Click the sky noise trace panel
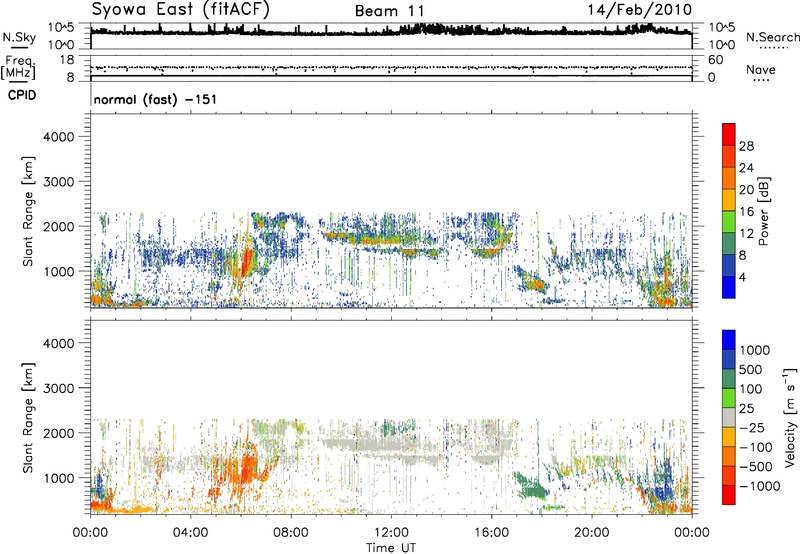The width and height of the screenshot is (800, 554). coord(391,36)
